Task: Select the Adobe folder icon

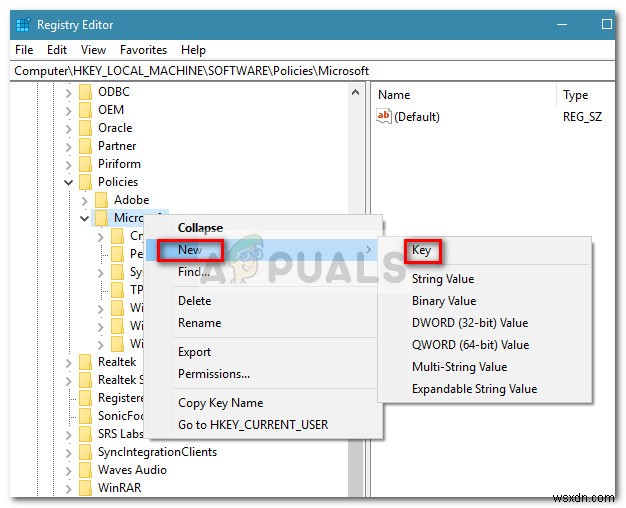Action: point(101,200)
